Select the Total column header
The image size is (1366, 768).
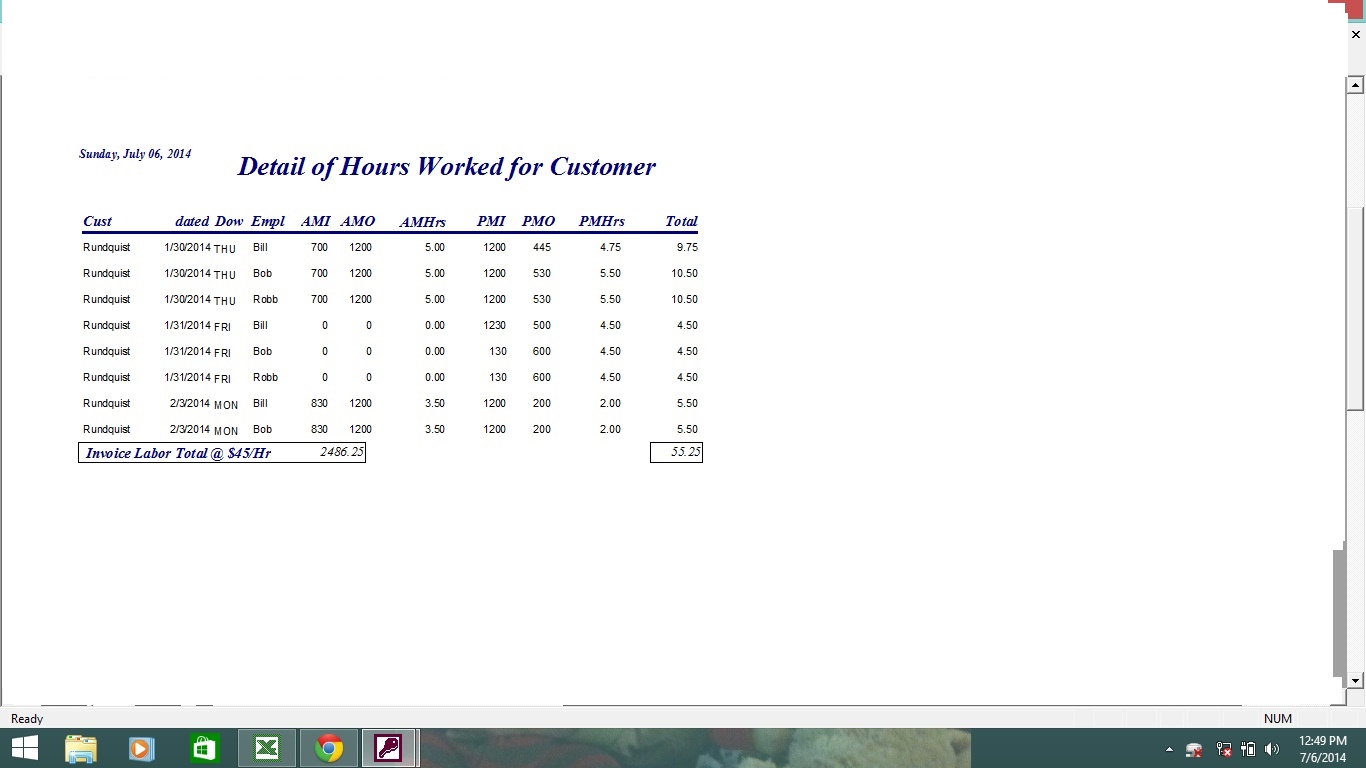tap(681, 221)
